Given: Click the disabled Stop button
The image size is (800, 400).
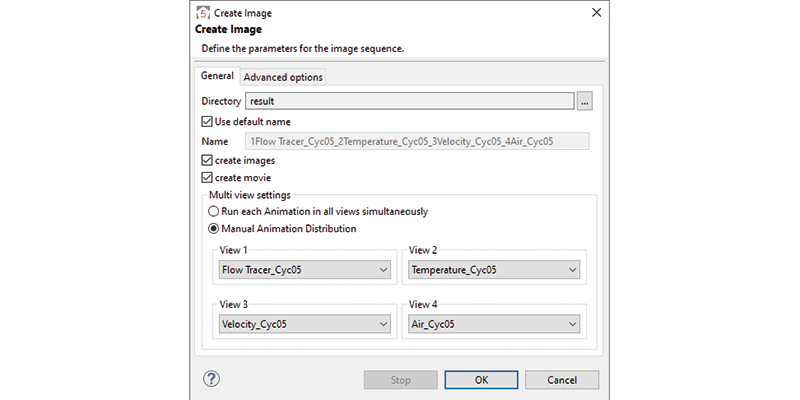Looking at the screenshot, I should [x=401, y=380].
